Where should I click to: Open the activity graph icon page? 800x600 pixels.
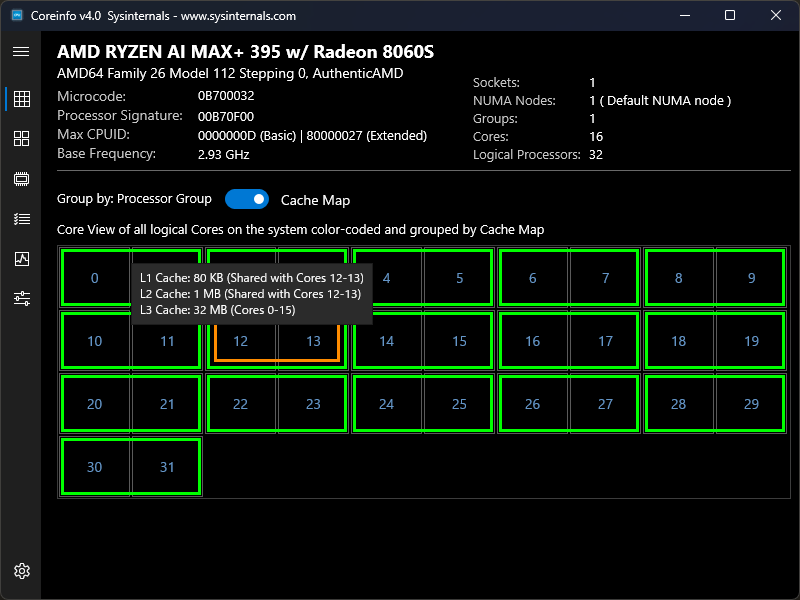[x=21, y=259]
